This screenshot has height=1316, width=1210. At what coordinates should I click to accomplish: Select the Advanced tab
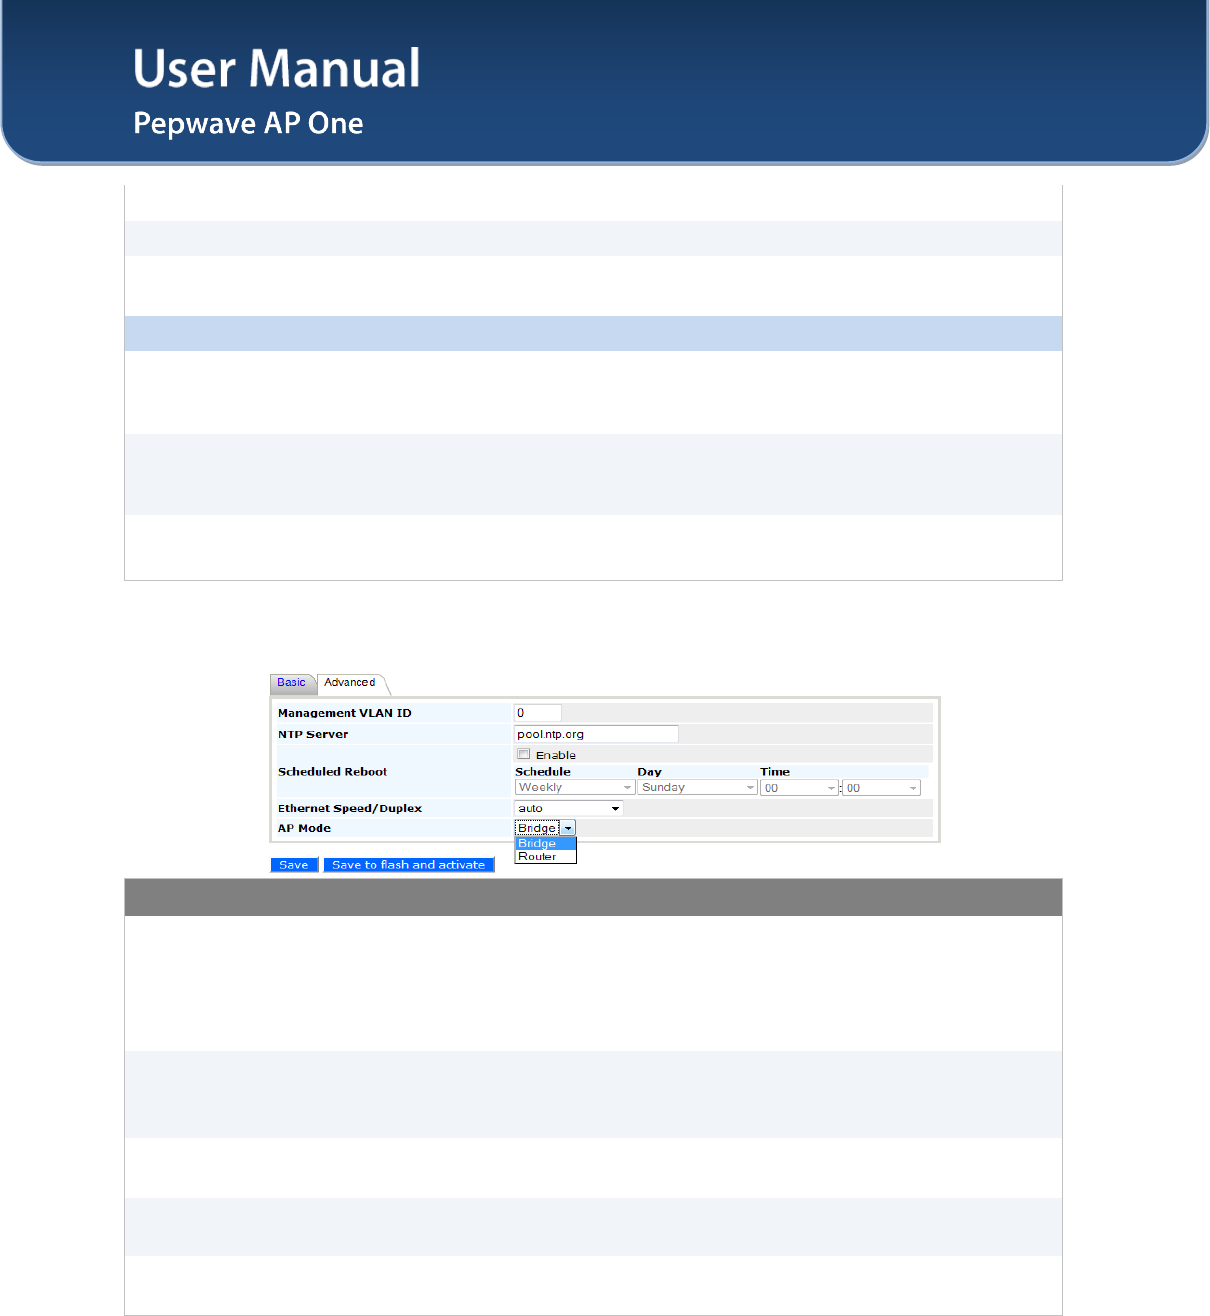coord(350,683)
